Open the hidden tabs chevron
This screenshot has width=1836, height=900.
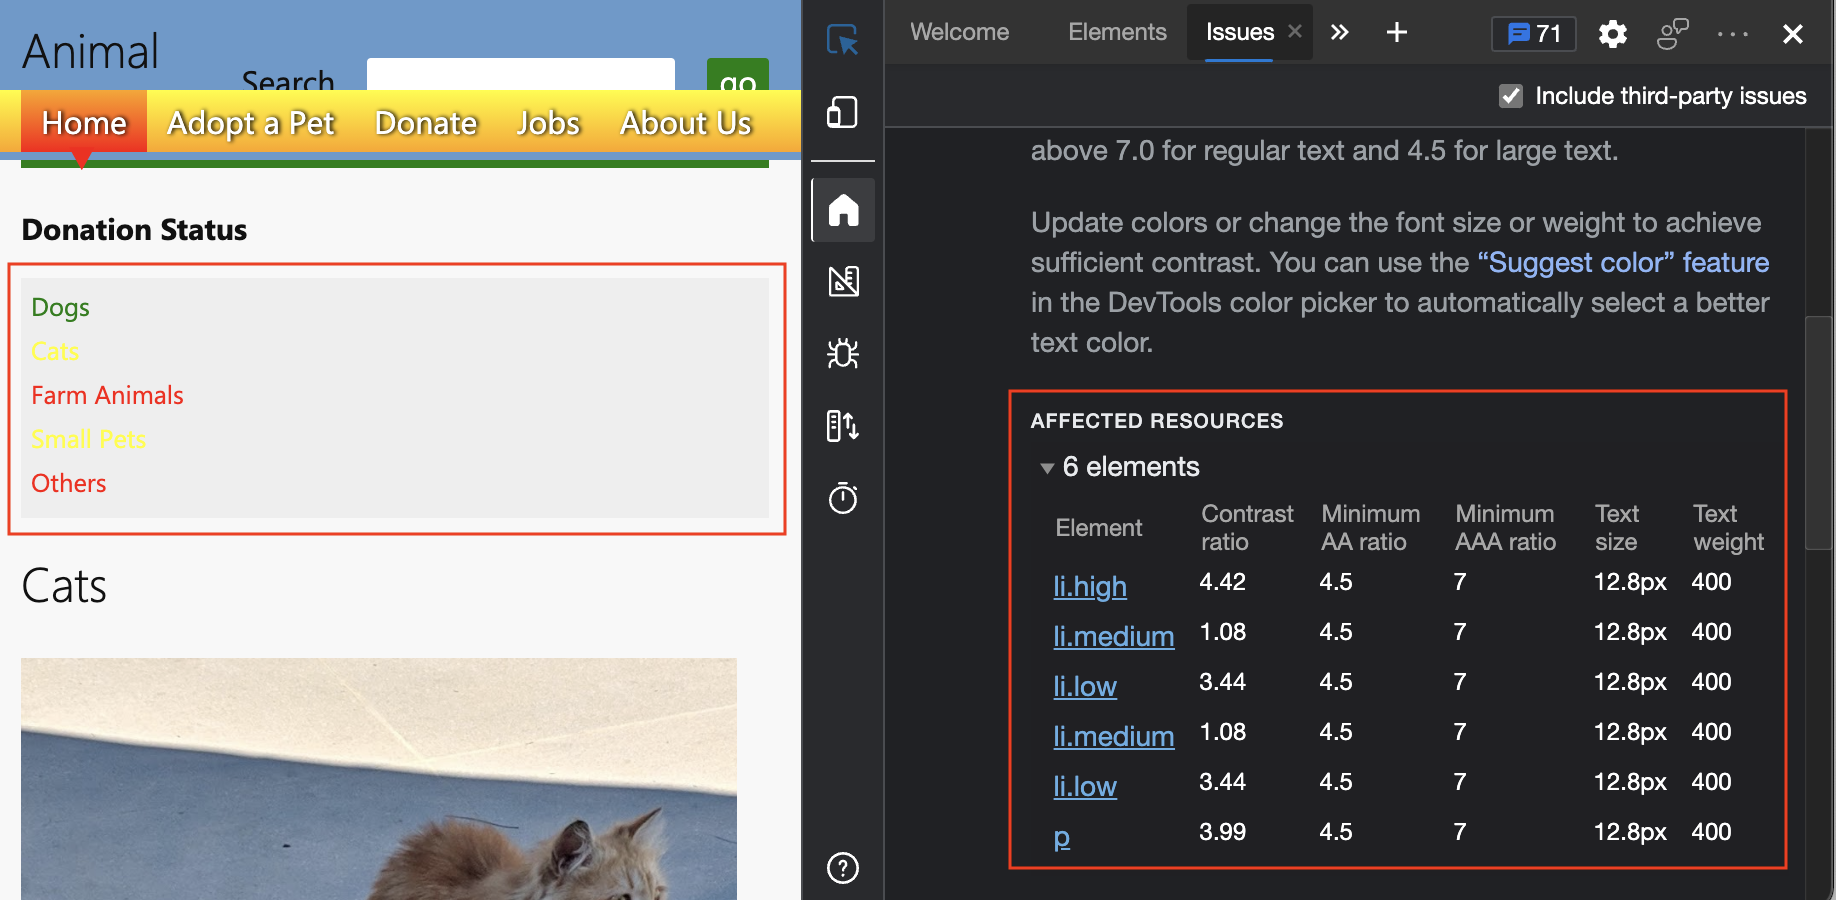tap(1339, 32)
